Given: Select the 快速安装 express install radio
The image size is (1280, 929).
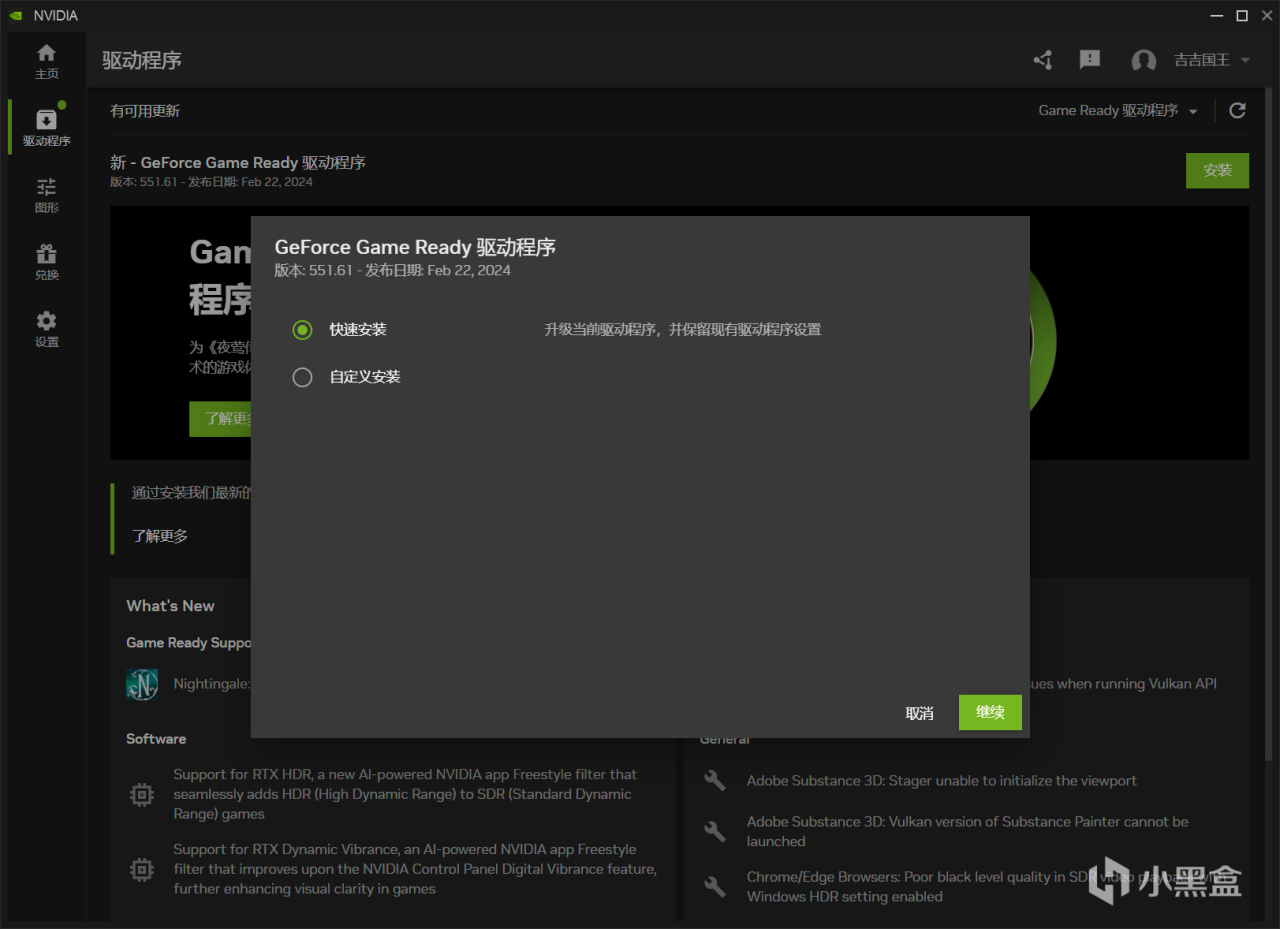Looking at the screenshot, I should (302, 329).
